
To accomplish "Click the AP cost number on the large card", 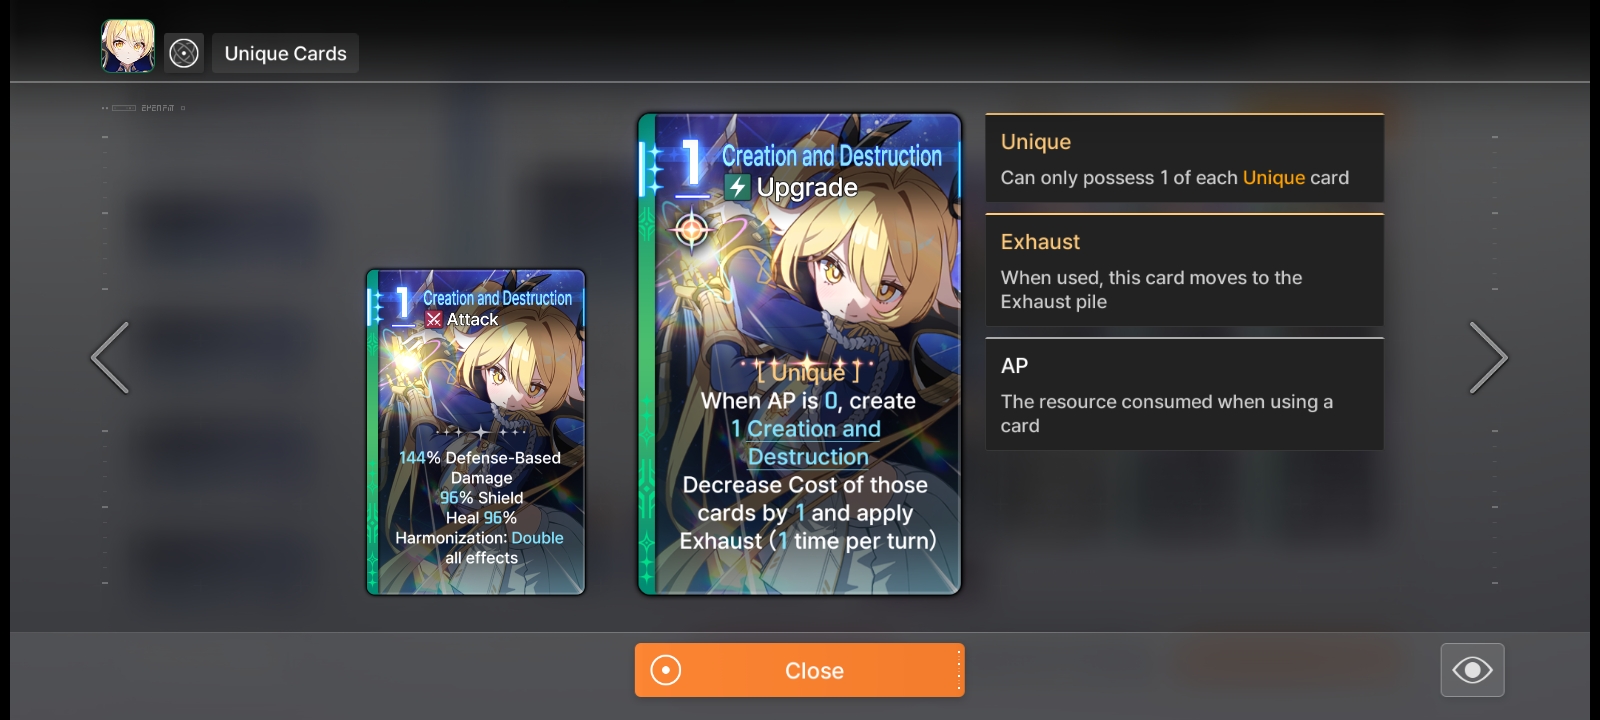I will coord(691,162).
